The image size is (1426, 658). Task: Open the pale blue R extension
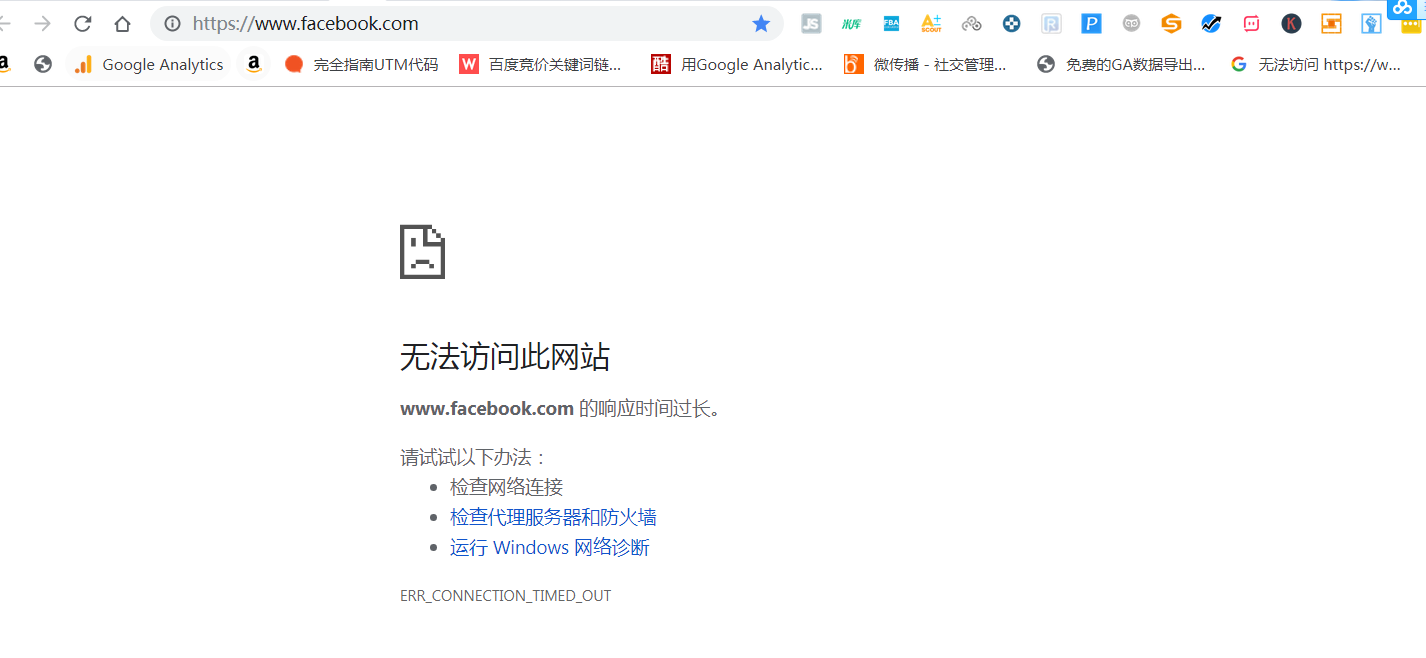point(1051,24)
